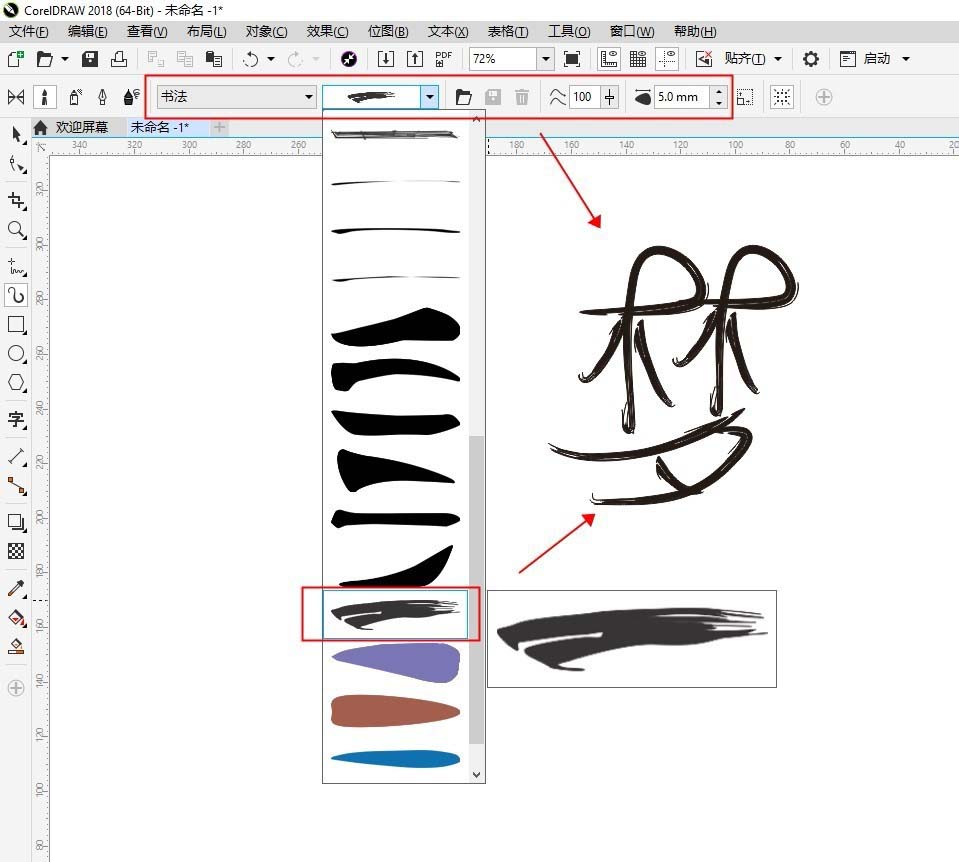Click the Options gear button
This screenshot has height=862, width=959.
811,58
